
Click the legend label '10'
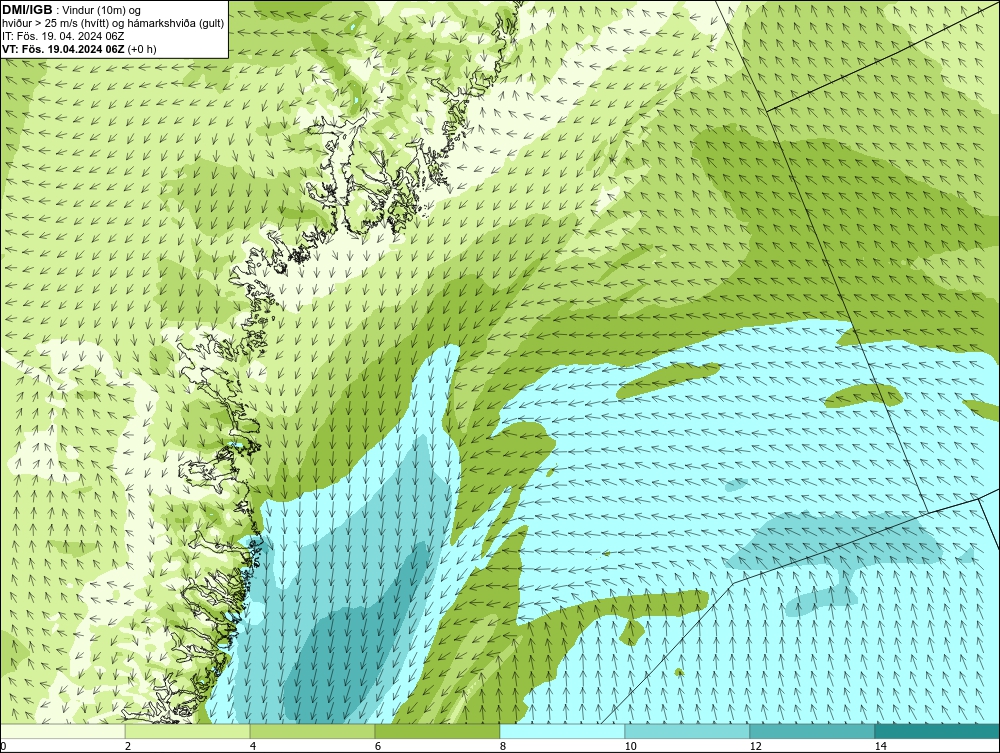coord(631,747)
